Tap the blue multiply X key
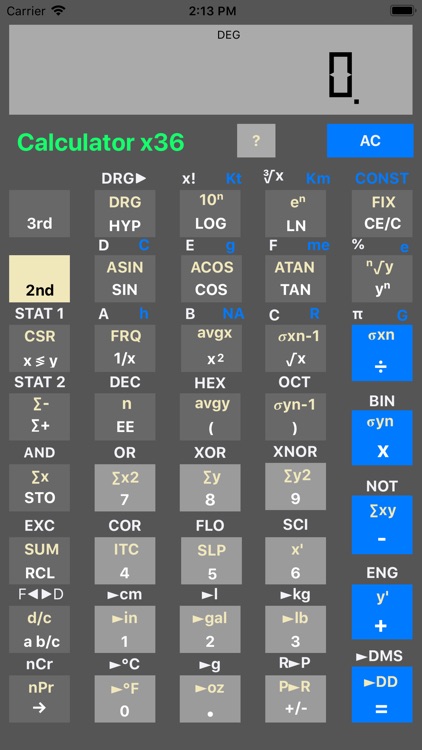The height and width of the screenshot is (750, 422). coord(382,437)
